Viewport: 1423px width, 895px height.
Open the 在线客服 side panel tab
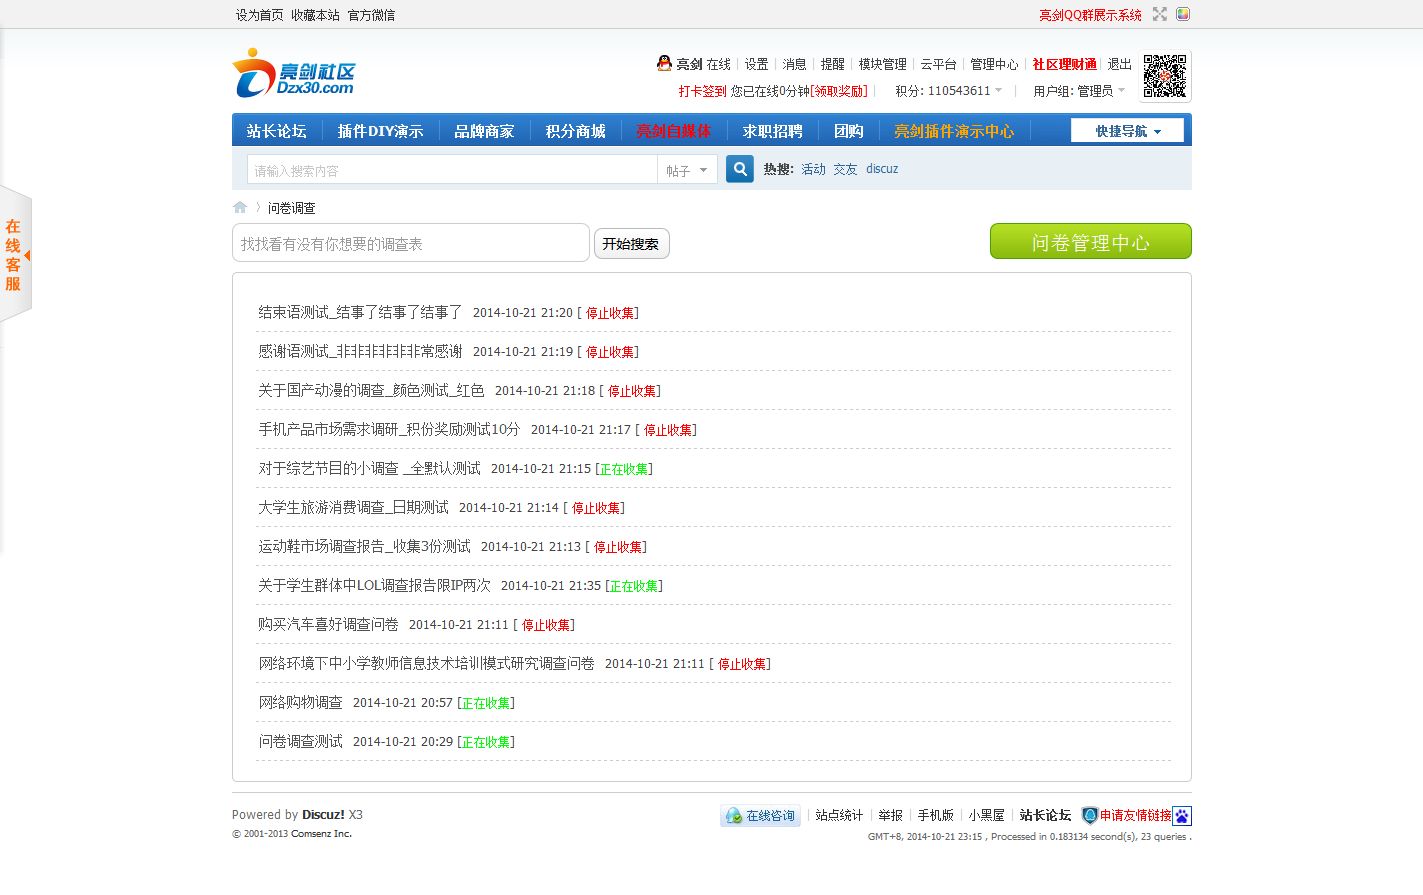point(14,255)
